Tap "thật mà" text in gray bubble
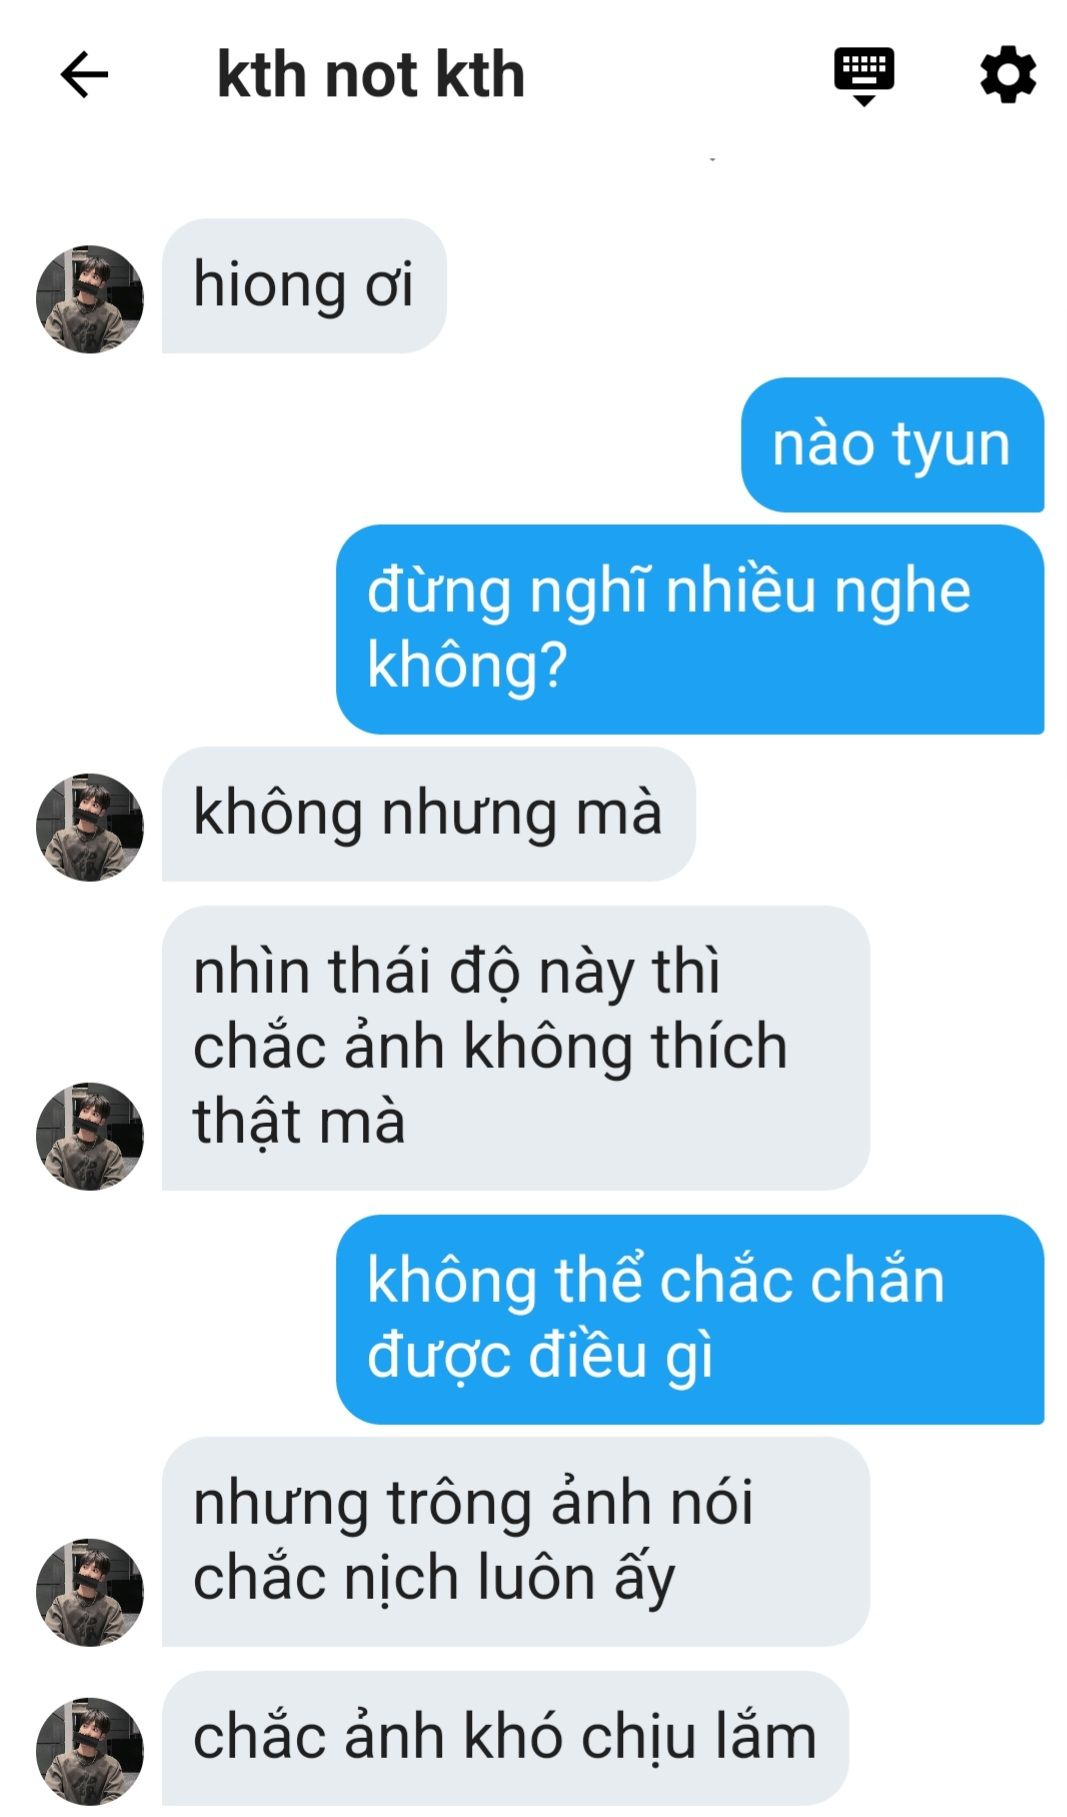Image resolution: width=1067 pixels, height=1817 pixels. click(x=299, y=1122)
